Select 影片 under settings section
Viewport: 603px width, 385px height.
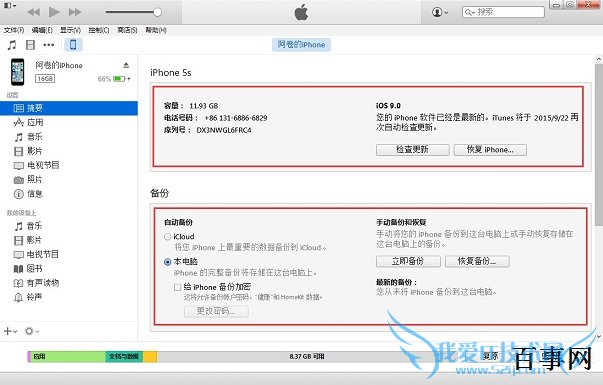69,151
